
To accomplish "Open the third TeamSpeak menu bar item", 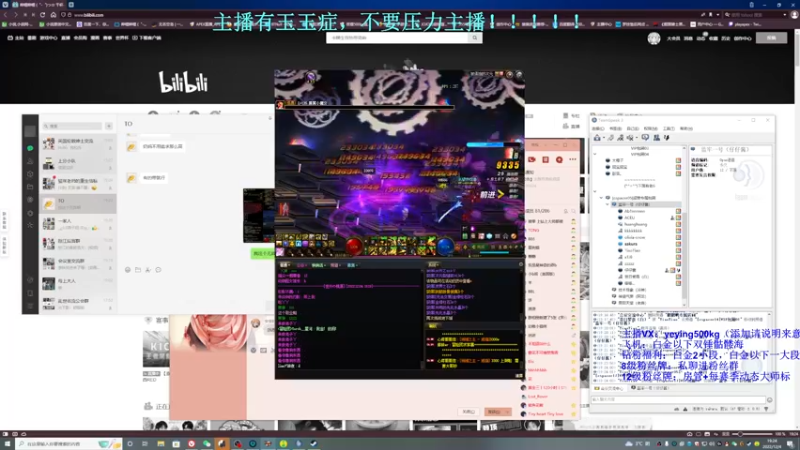I will [633, 129].
